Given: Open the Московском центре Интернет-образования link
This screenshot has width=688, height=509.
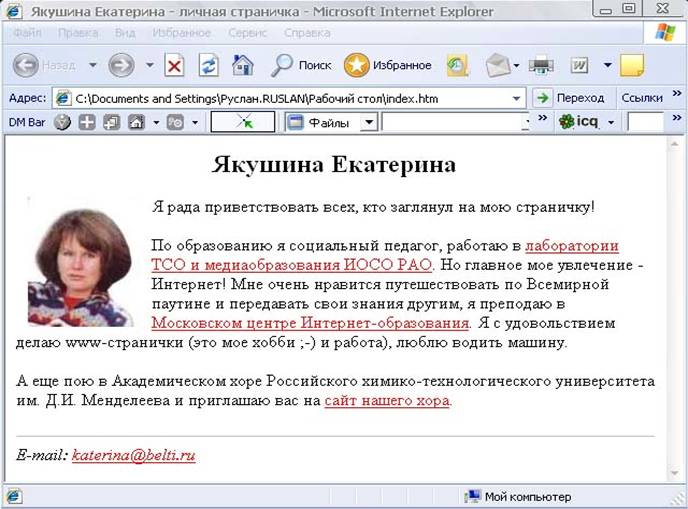Looking at the screenshot, I should coord(310,323).
